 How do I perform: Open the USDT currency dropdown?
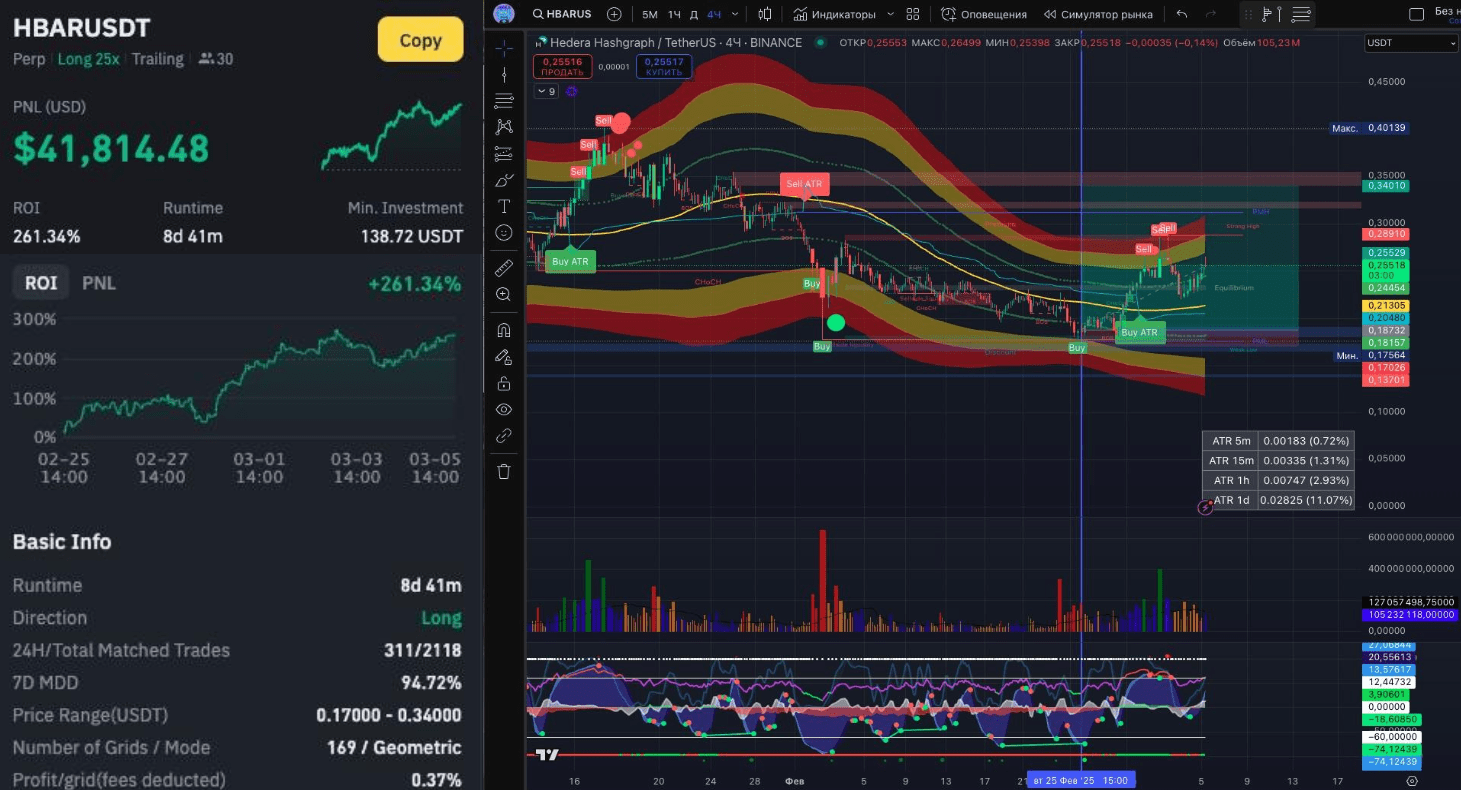pyautogui.click(x=1411, y=43)
